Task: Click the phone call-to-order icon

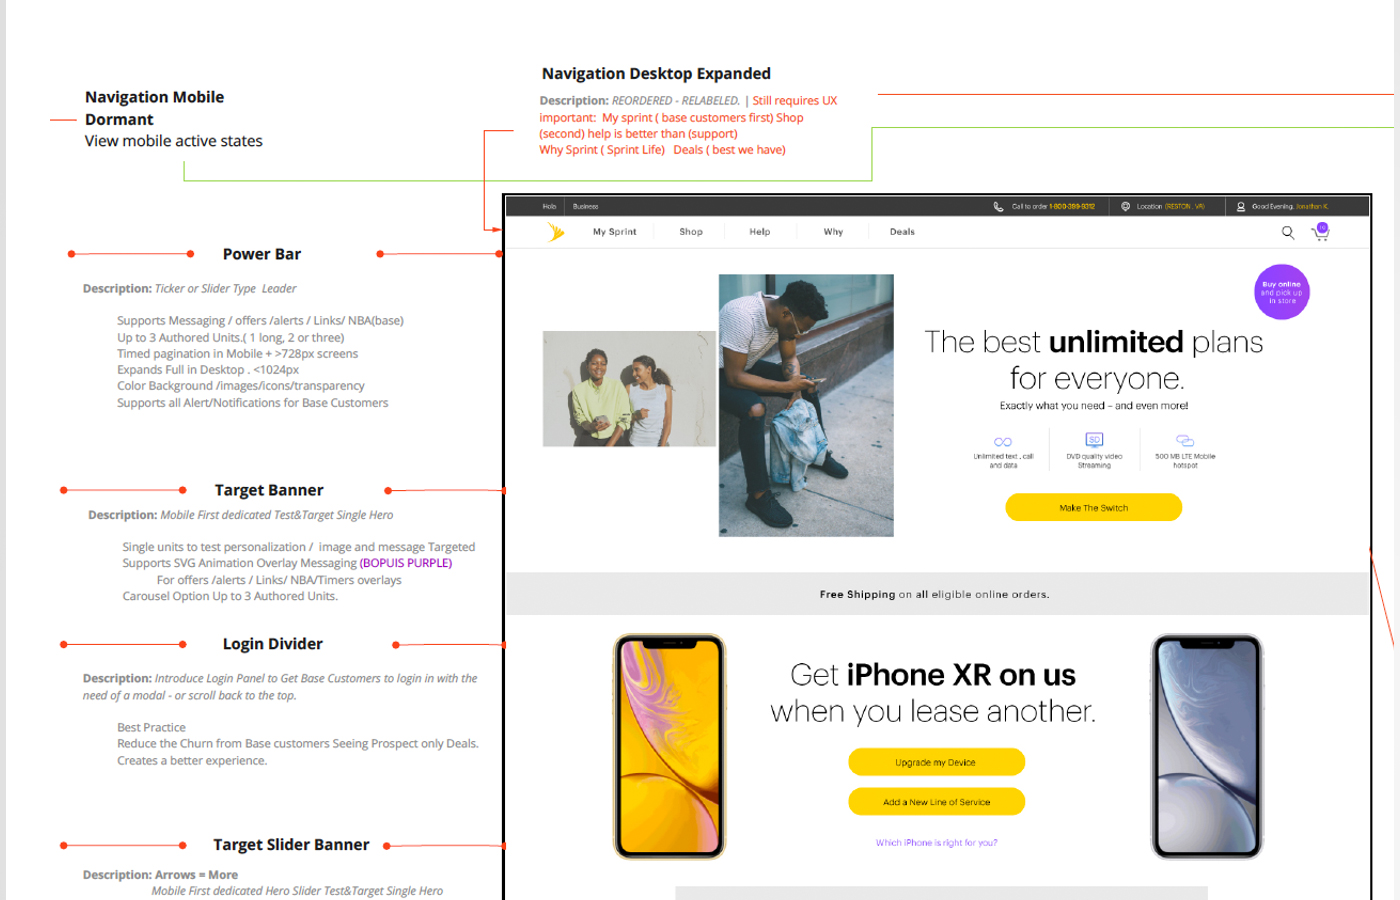Action: tap(998, 207)
